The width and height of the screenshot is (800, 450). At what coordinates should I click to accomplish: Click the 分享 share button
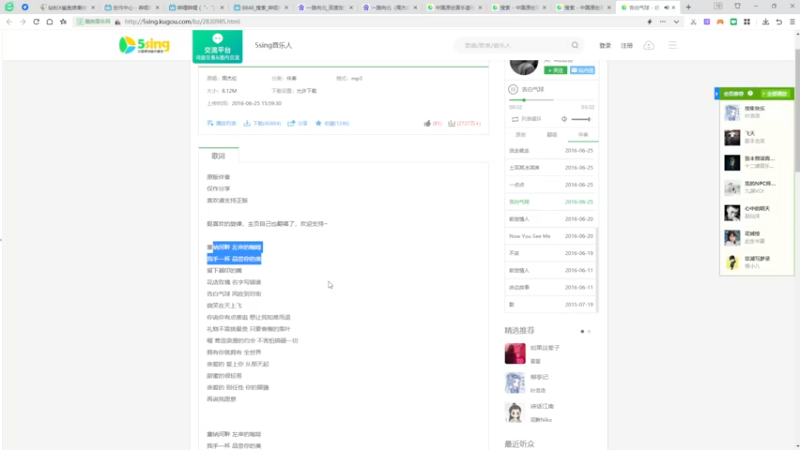[297, 123]
